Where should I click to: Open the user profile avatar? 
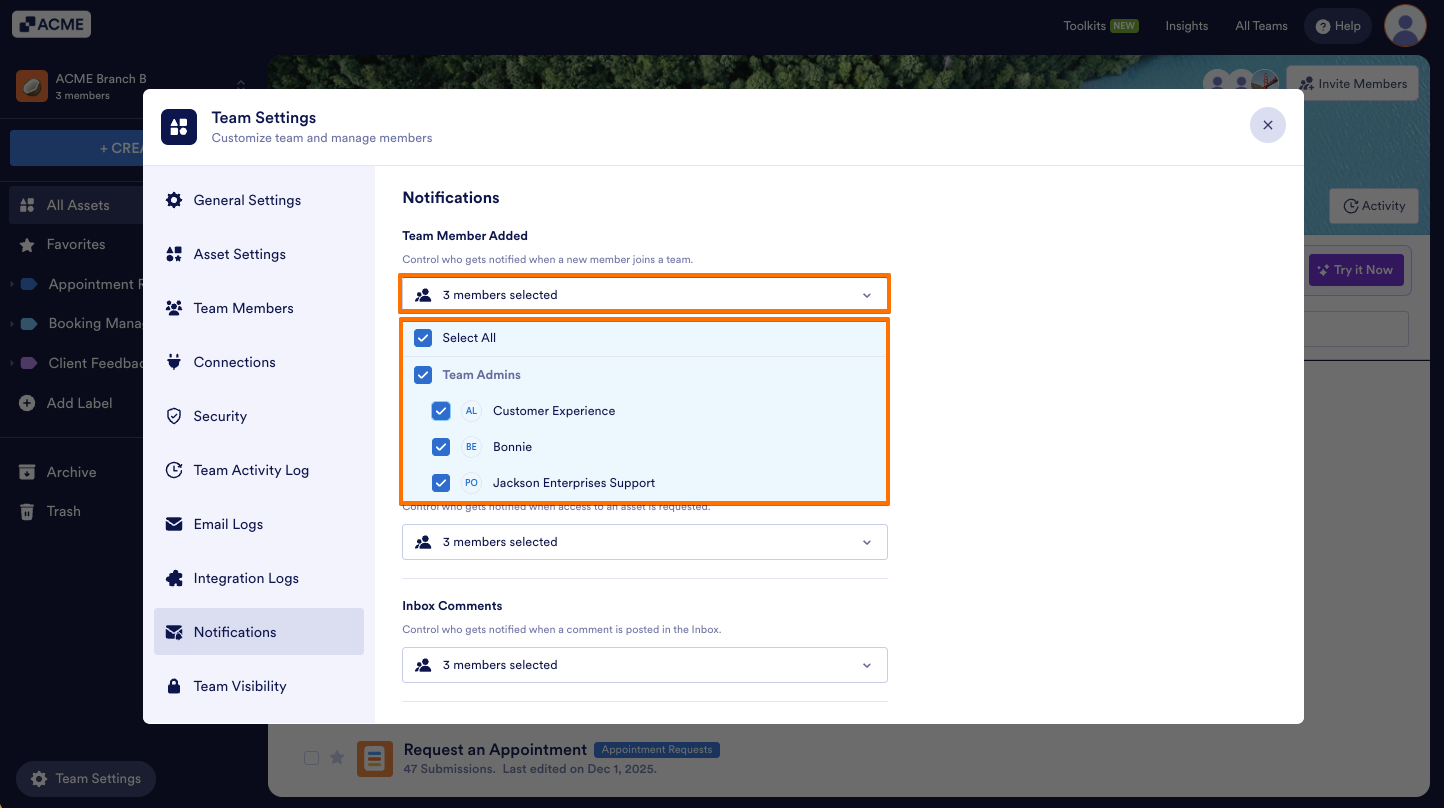[x=1405, y=26]
